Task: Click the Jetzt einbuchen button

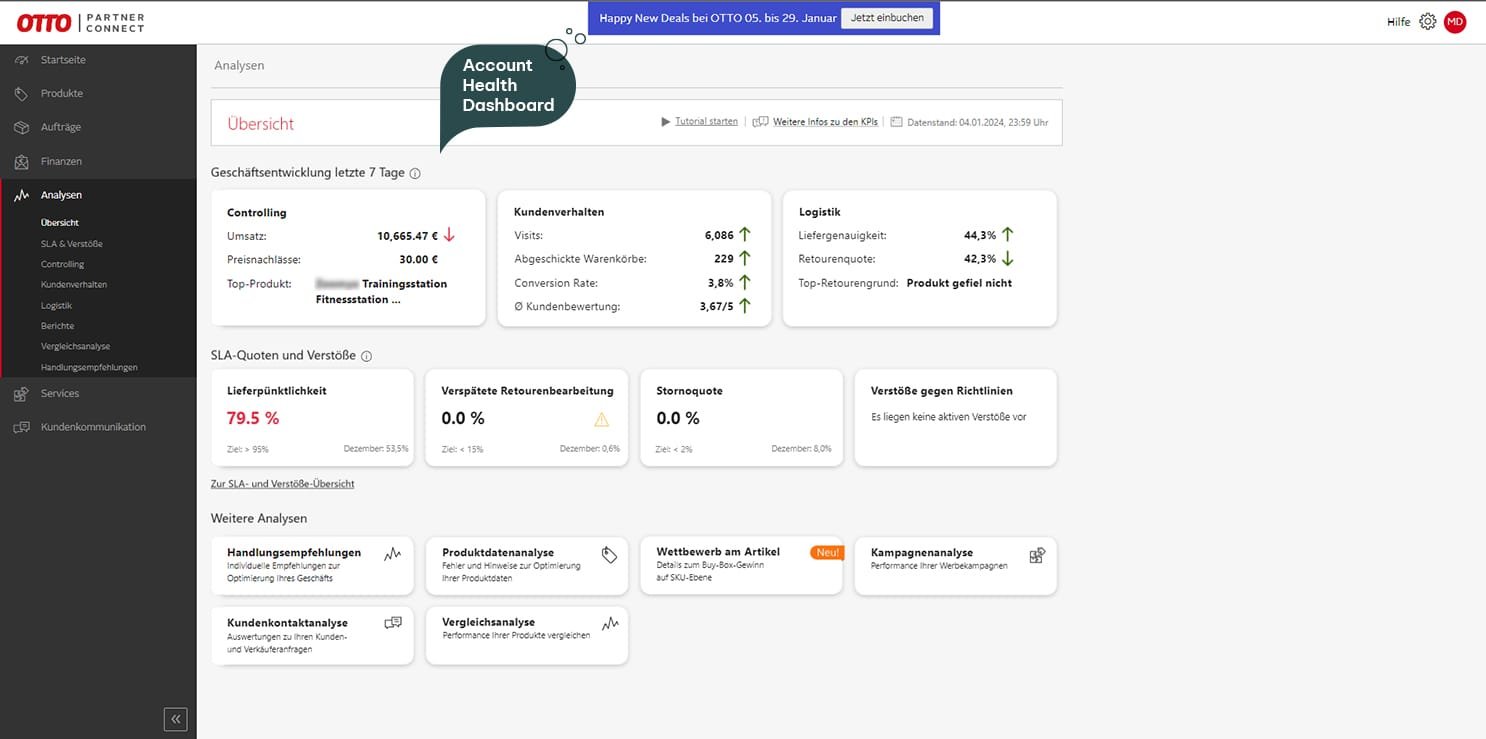Action: point(887,18)
